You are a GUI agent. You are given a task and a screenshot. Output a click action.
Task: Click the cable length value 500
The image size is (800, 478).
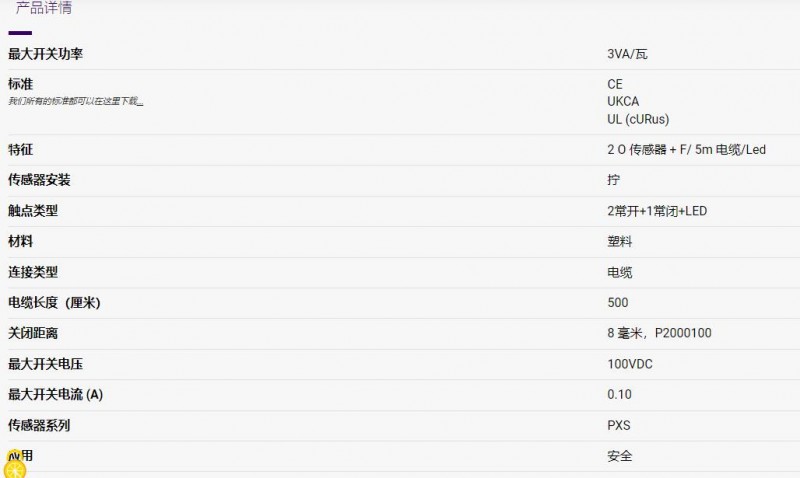pos(618,303)
